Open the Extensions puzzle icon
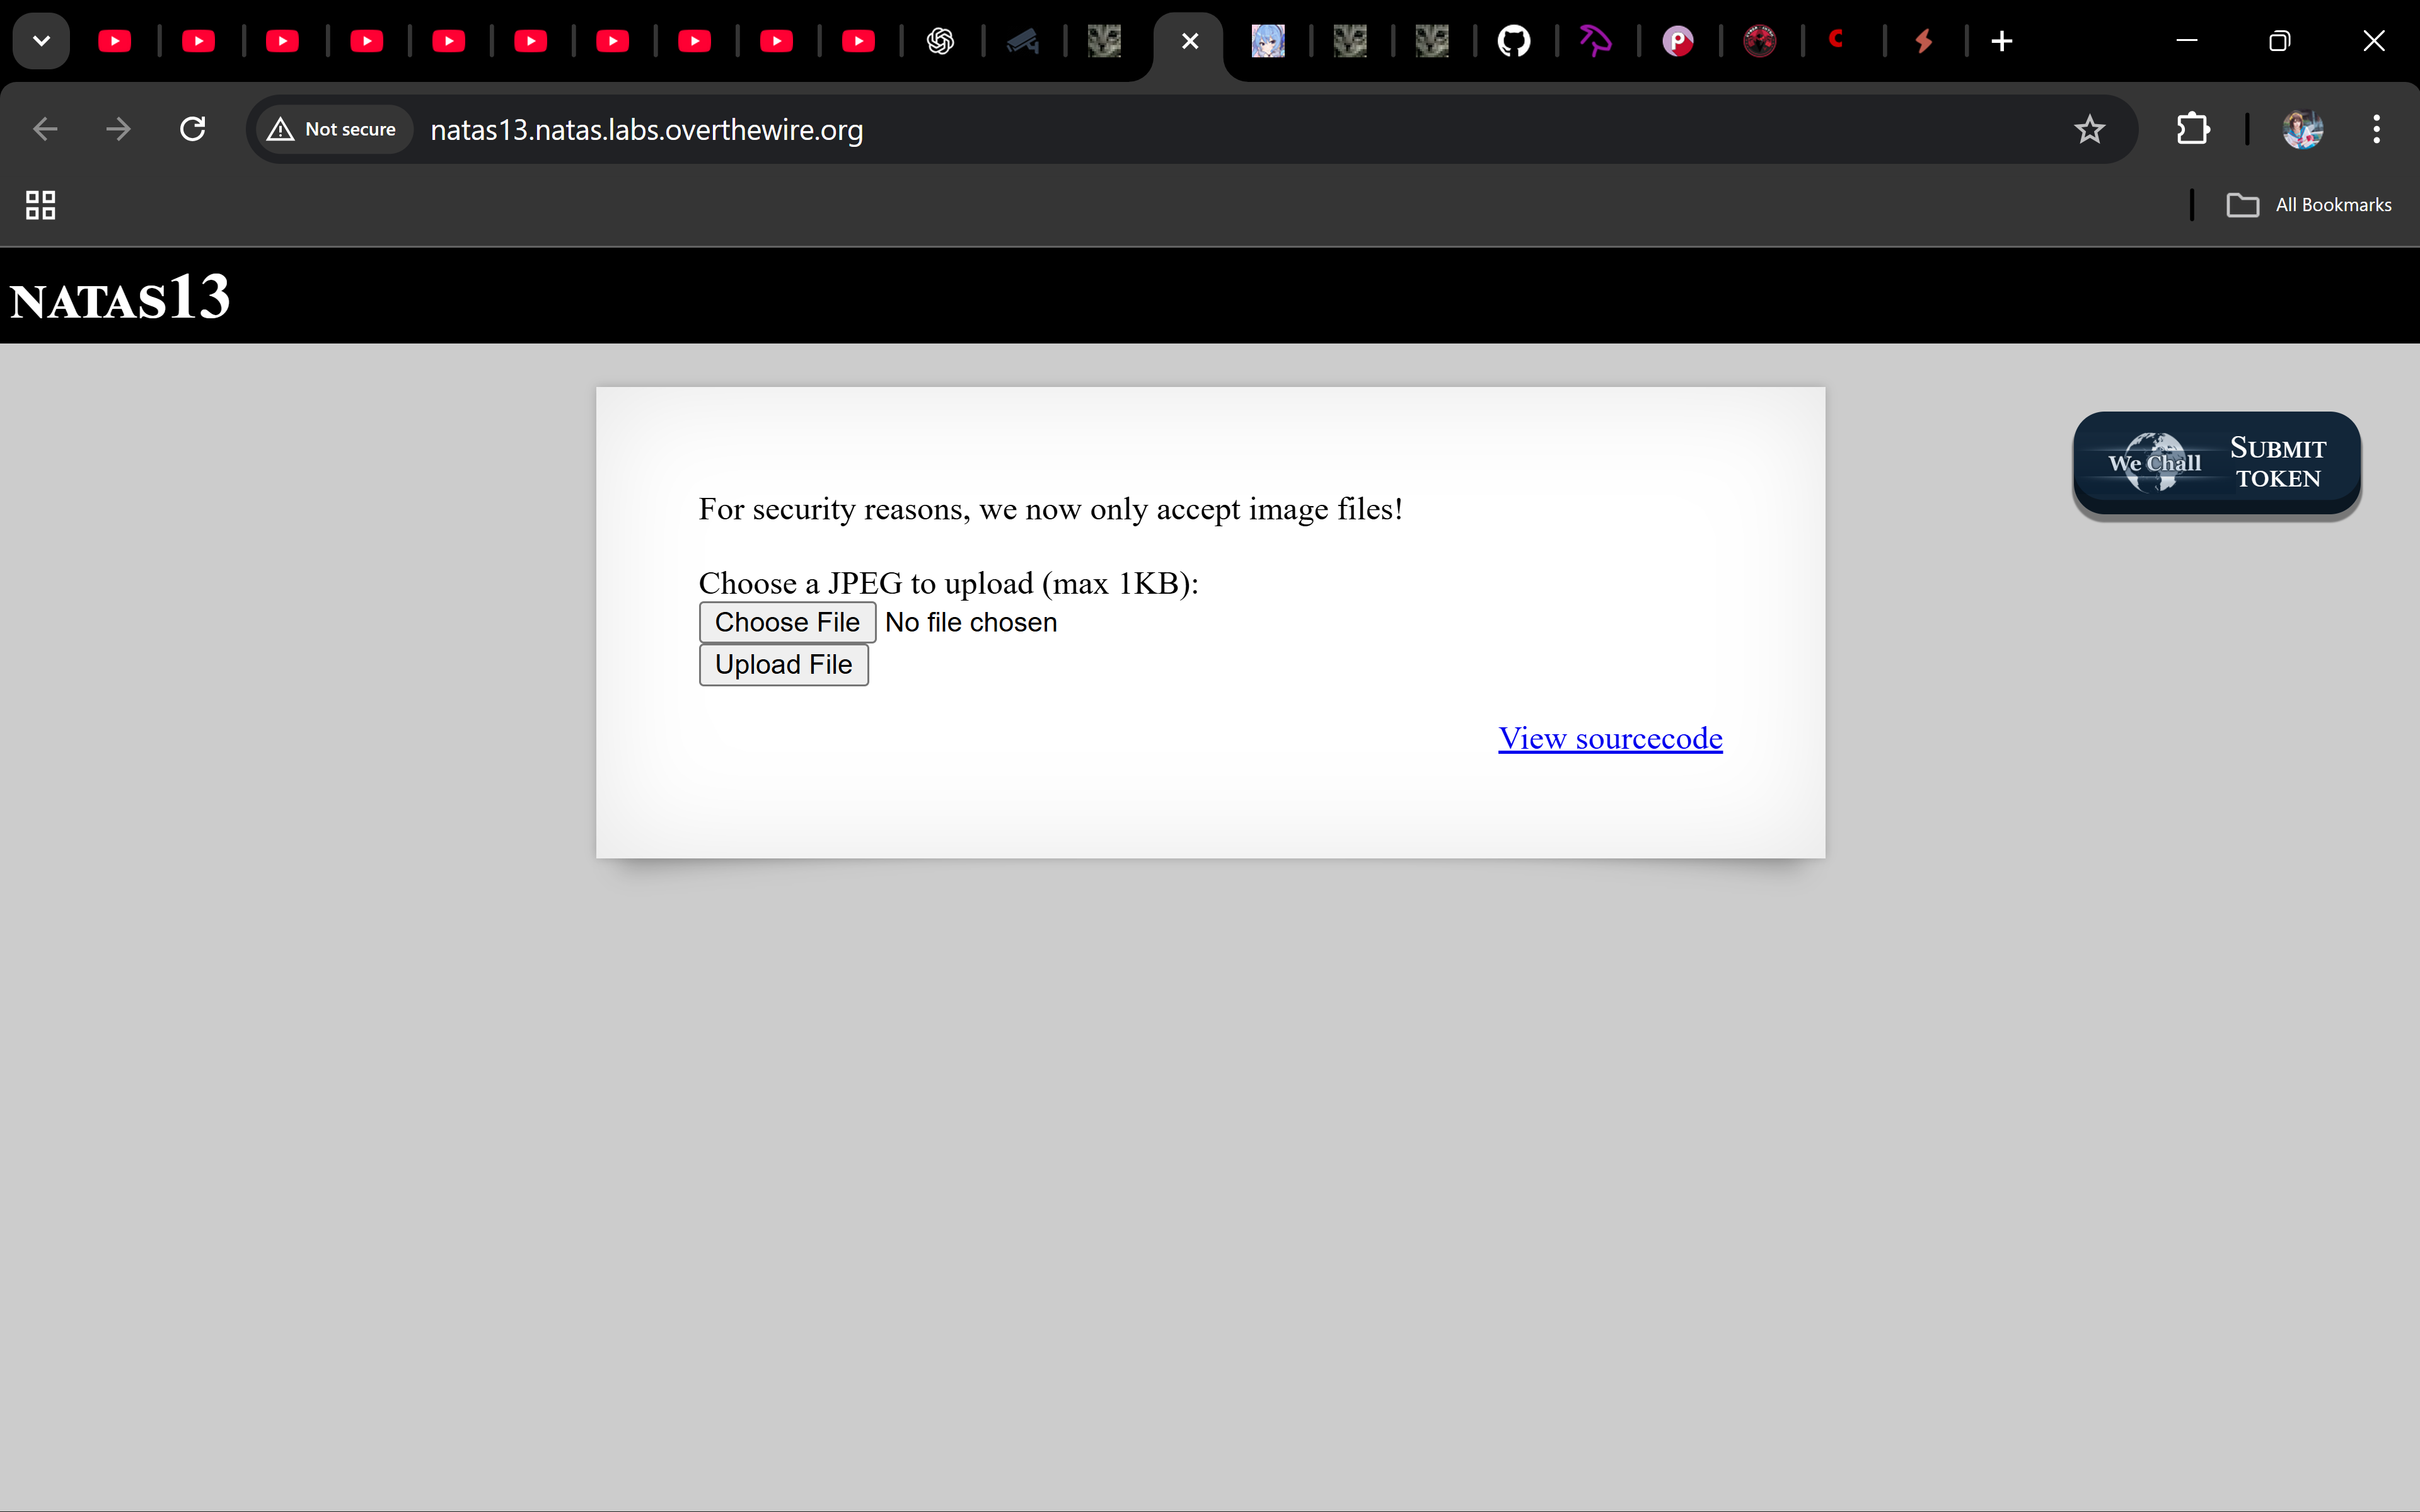Image resolution: width=2420 pixels, height=1512 pixels. [x=2192, y=129]
